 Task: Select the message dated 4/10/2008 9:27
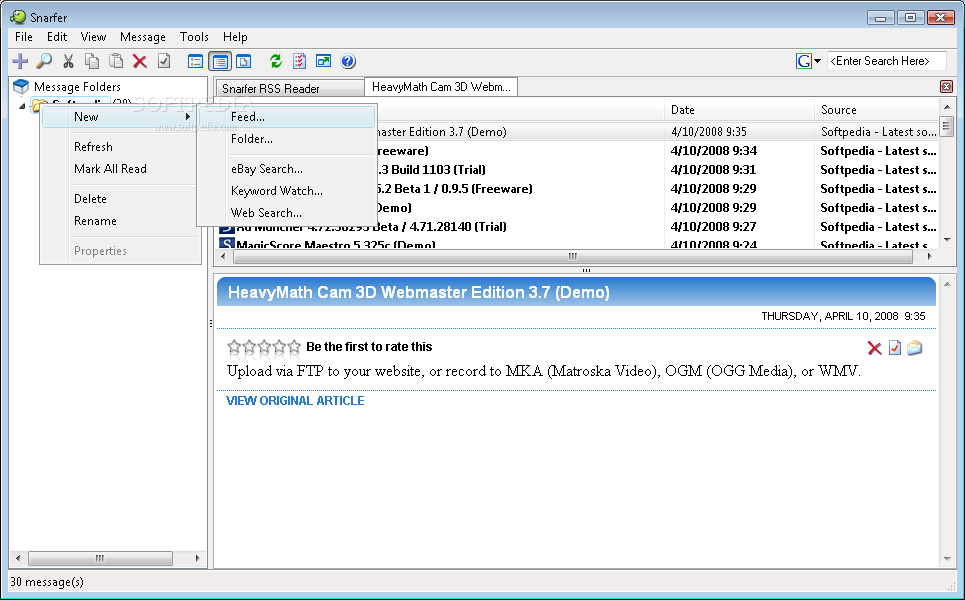[x=577, y=227]
